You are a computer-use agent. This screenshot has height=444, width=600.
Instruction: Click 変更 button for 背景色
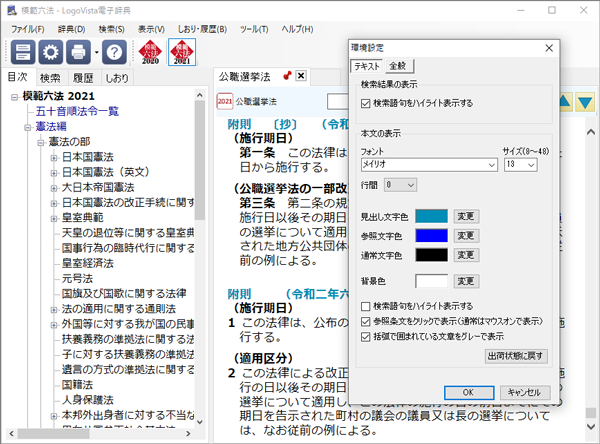coord(466,281)
